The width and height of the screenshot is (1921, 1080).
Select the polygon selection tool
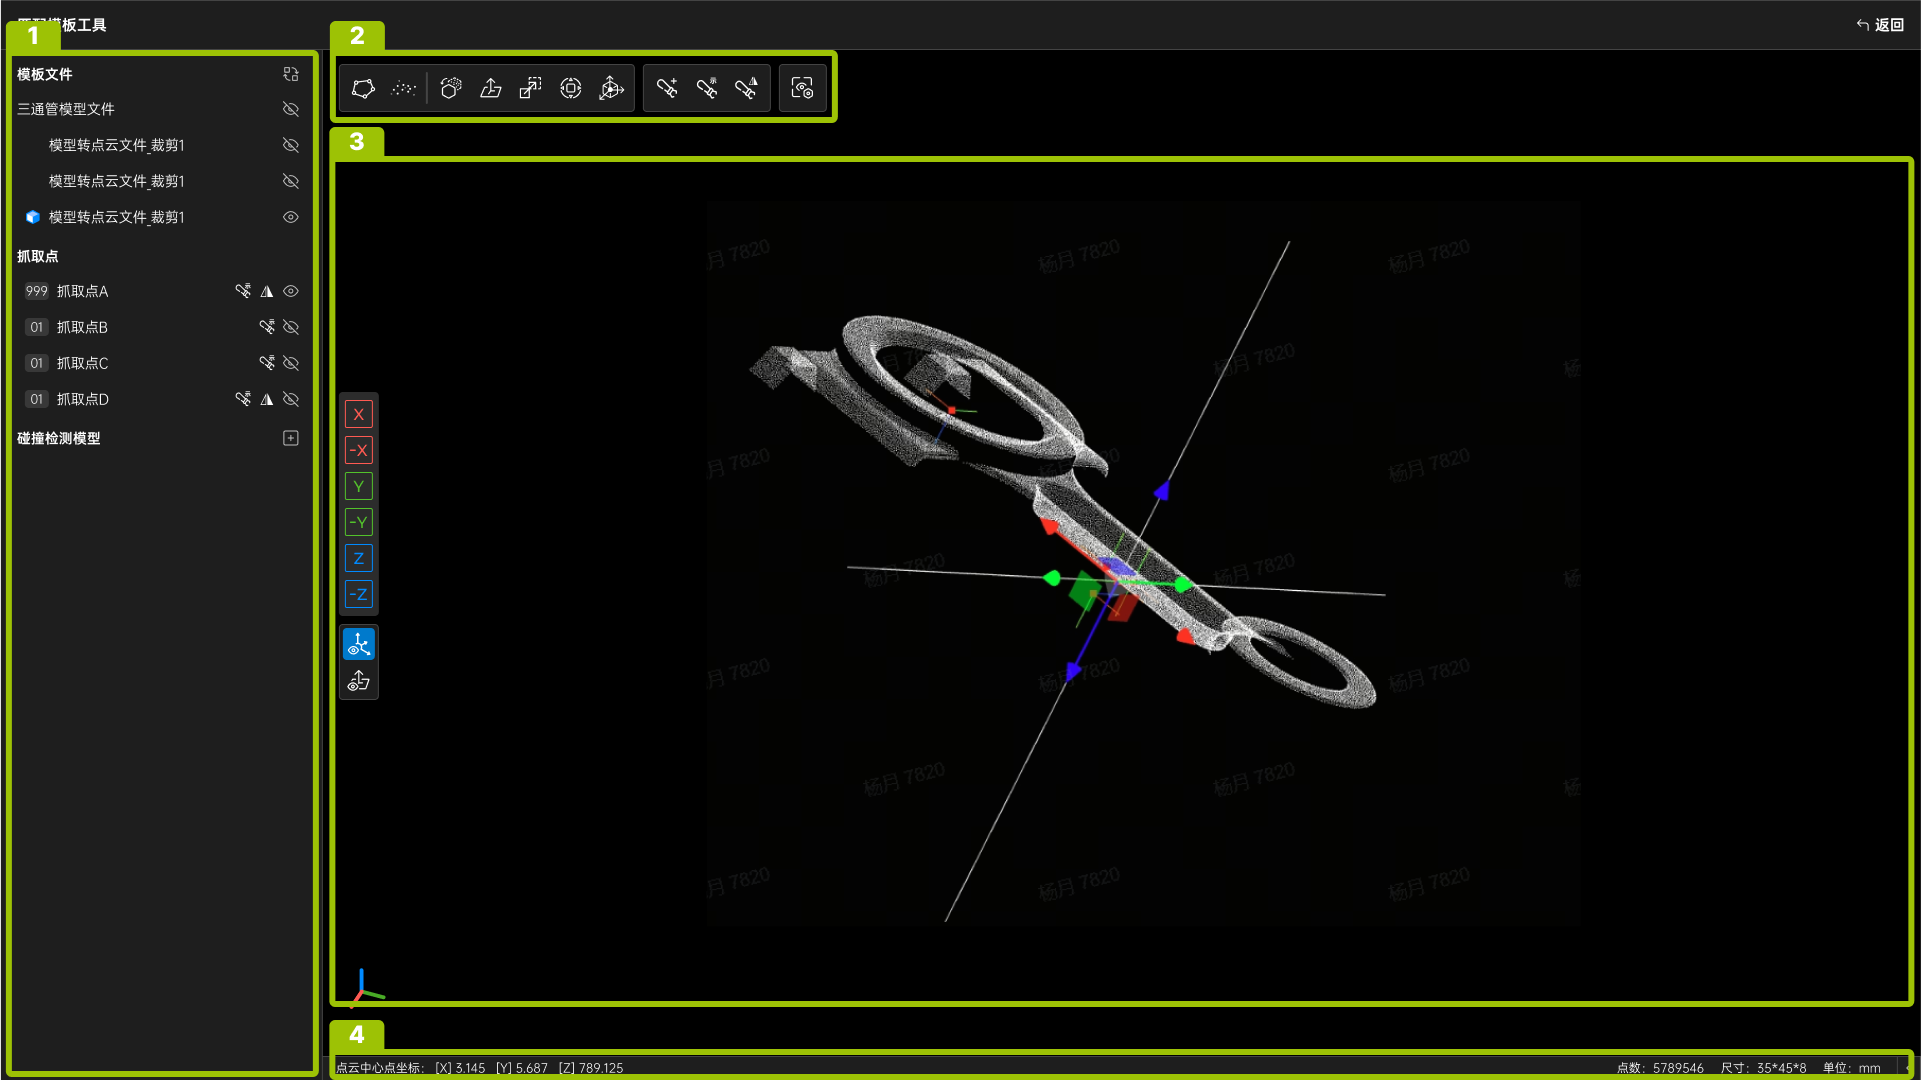point(363,88)
